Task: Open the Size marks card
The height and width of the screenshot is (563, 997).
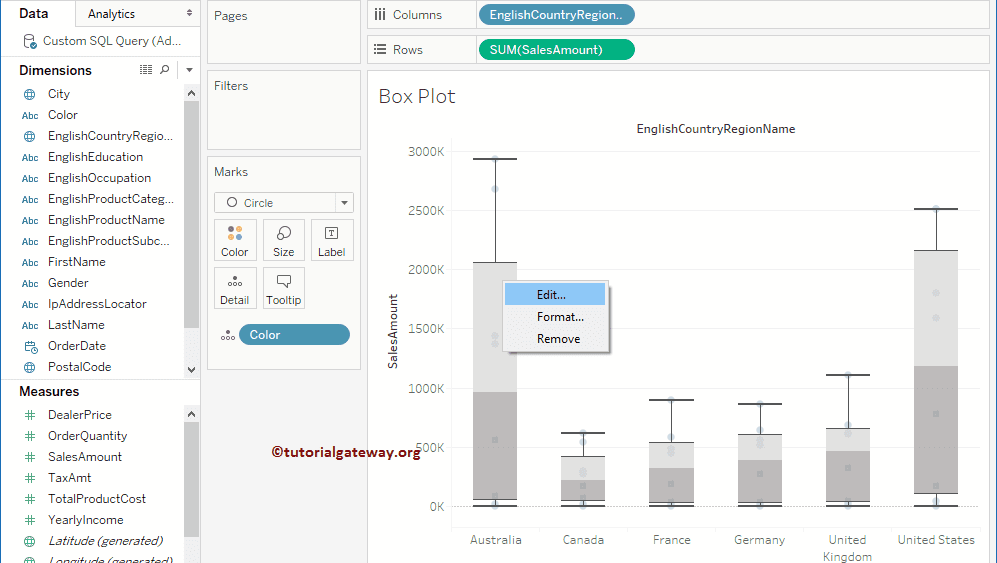Action: (x=284, y=240)
